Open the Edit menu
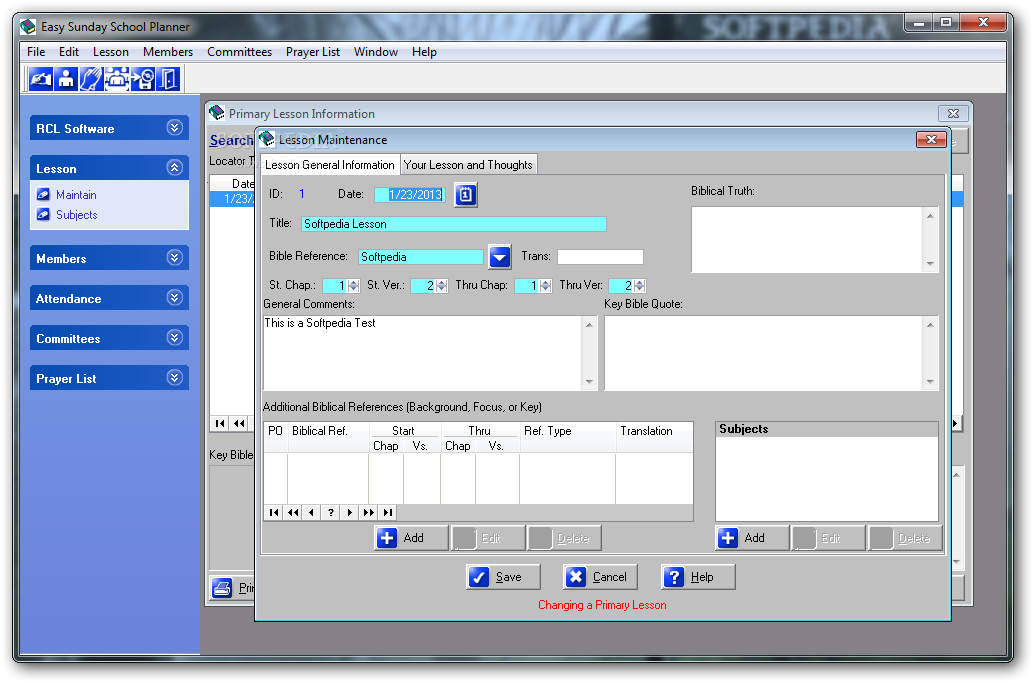Image resolution: width=1034 pixels, height=683 pixels. coord(69,52)
